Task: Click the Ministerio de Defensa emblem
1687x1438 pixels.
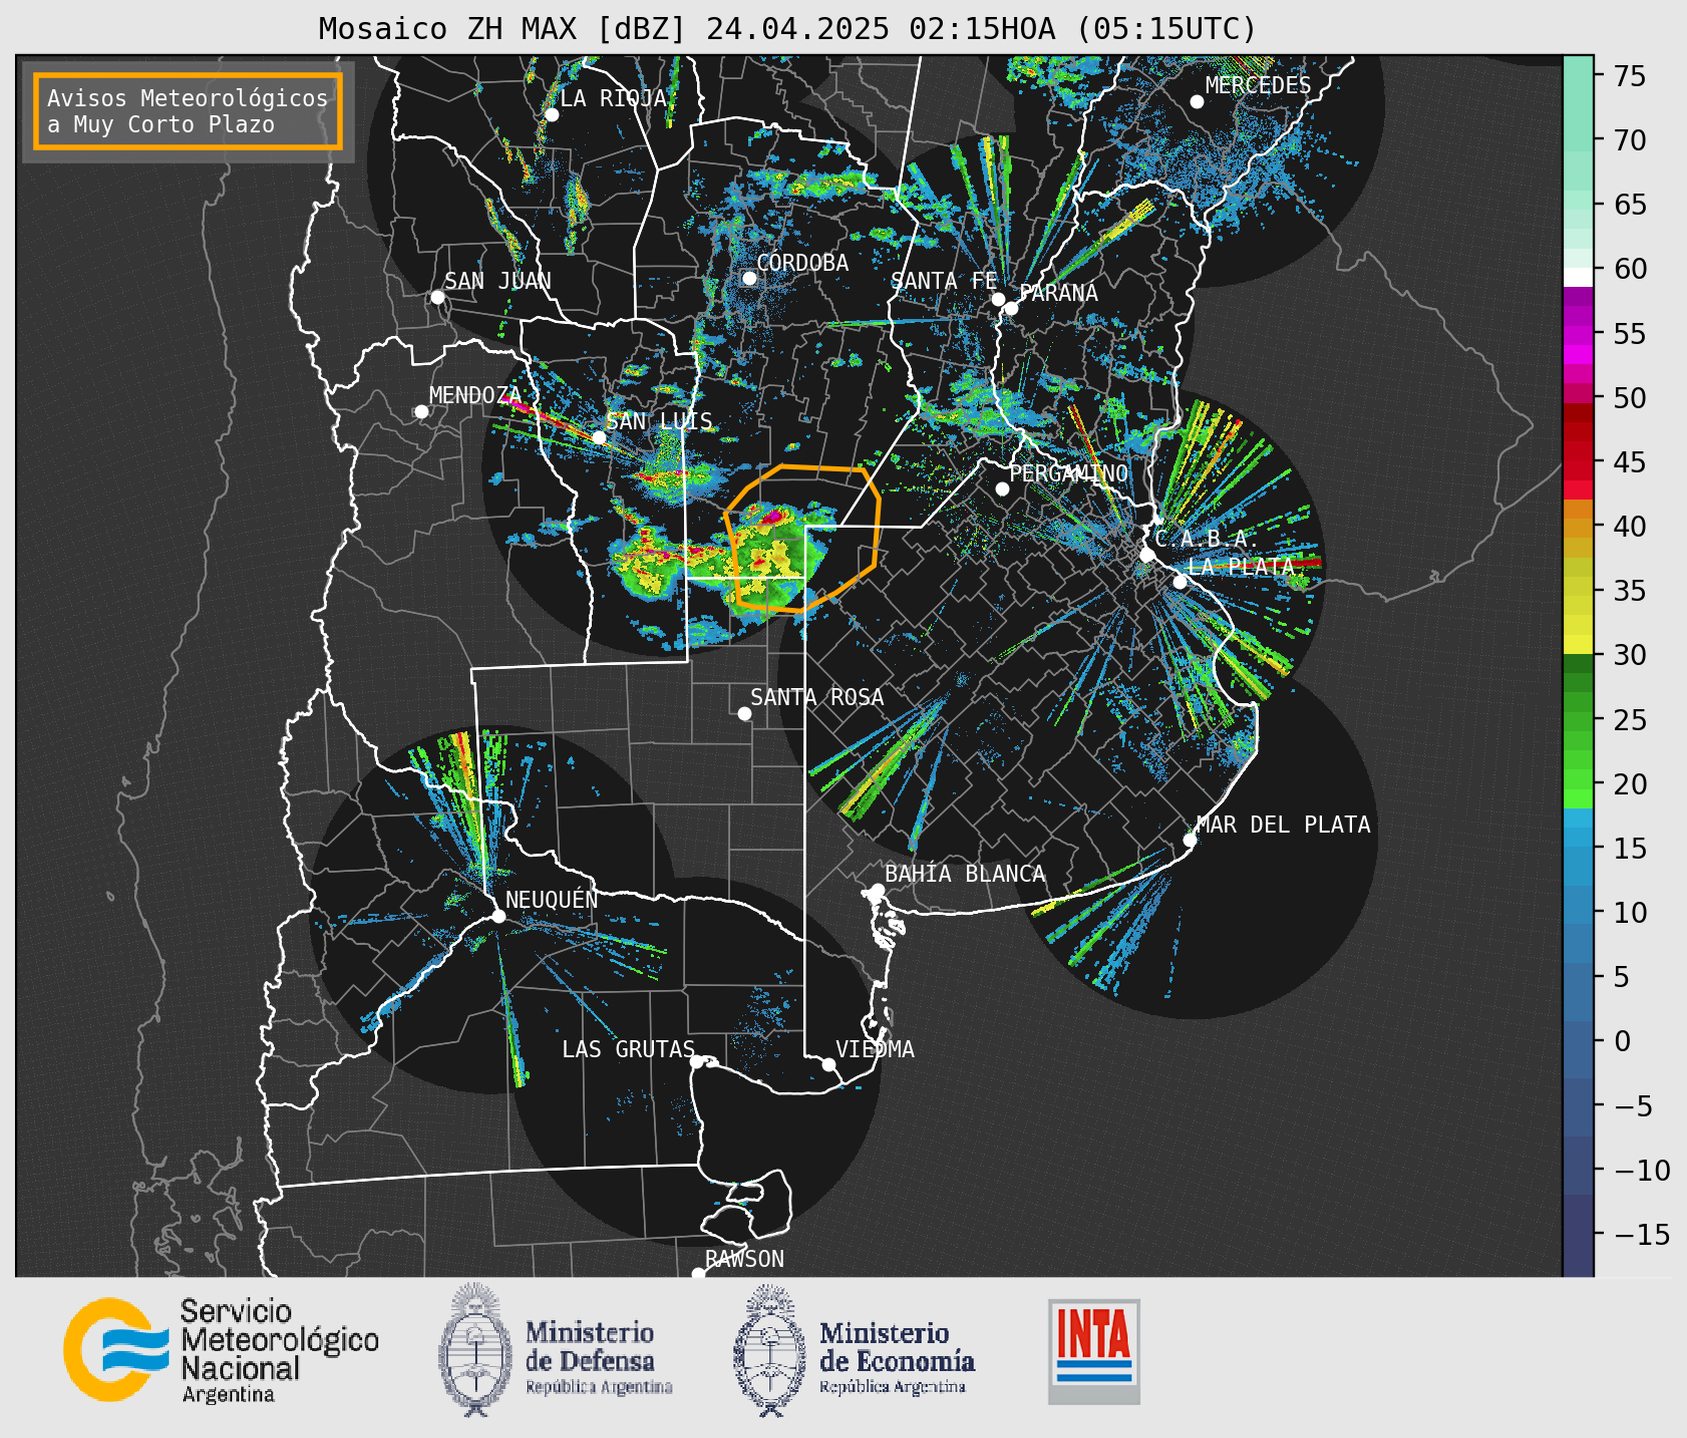Action: tap(475, 1350)
